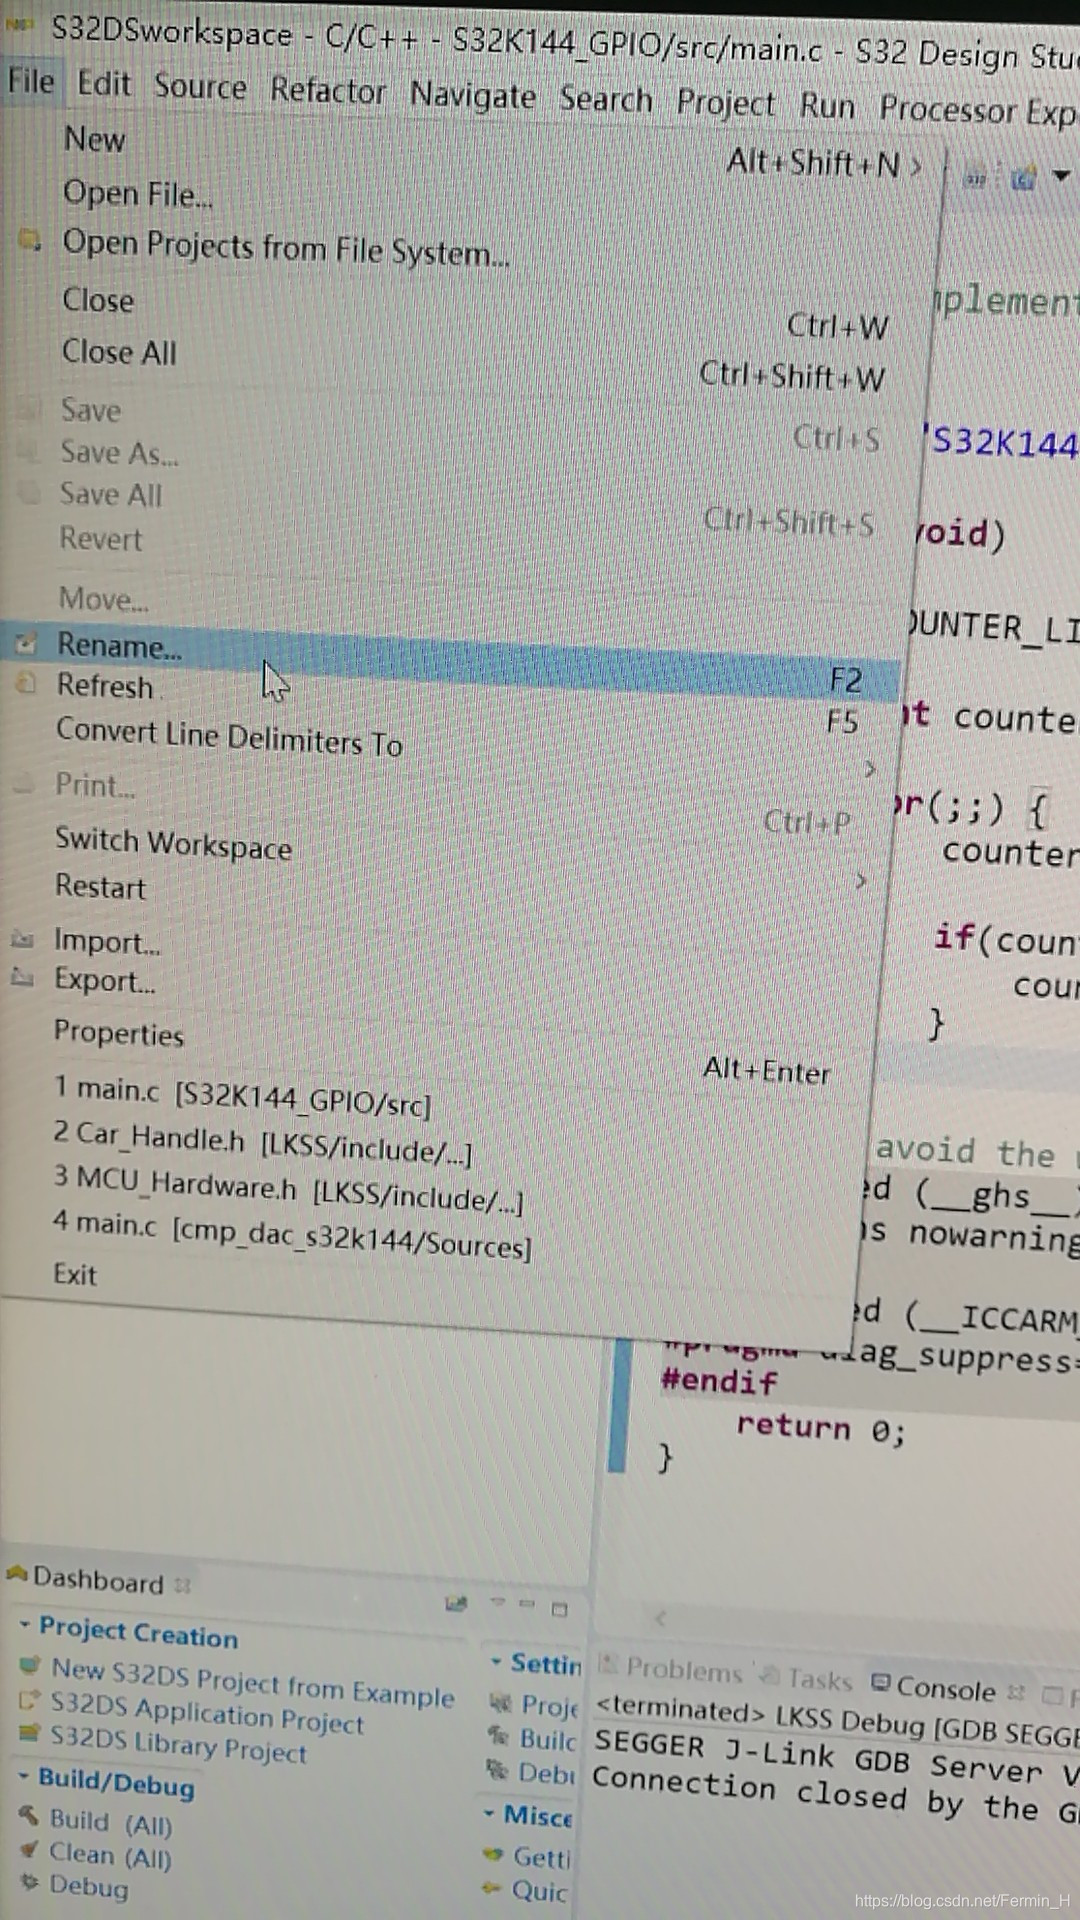
Task: Maximize the Dashboard panel
Action: pos(559,1609)
